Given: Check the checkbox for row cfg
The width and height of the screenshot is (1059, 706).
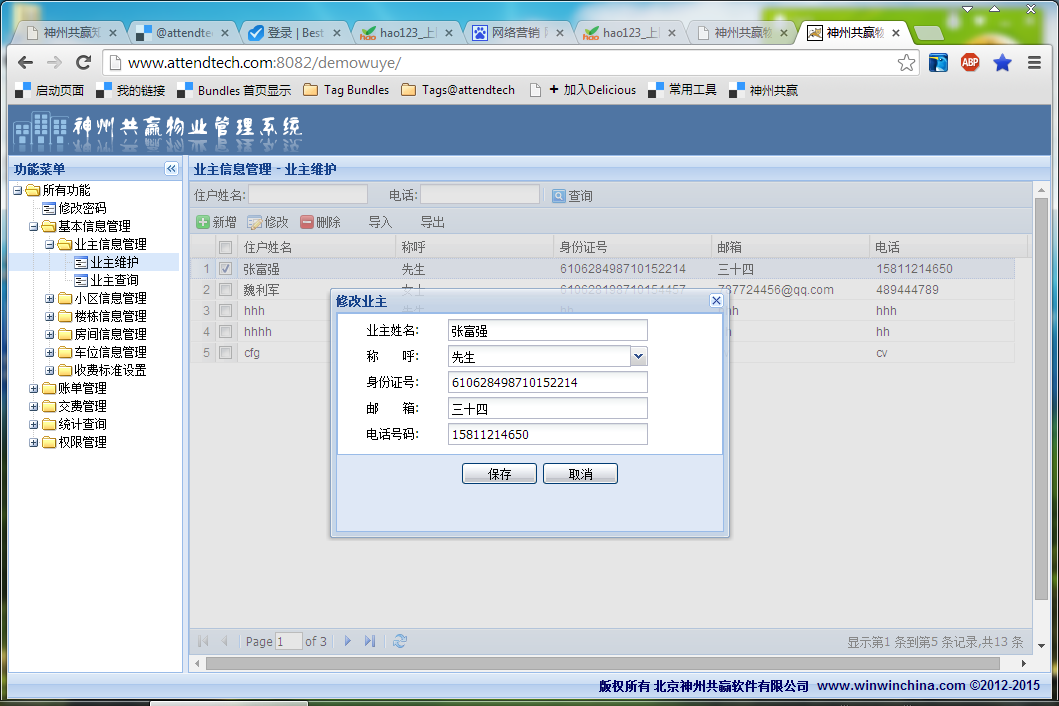Looking at the screenshot, I should point(226,353).
